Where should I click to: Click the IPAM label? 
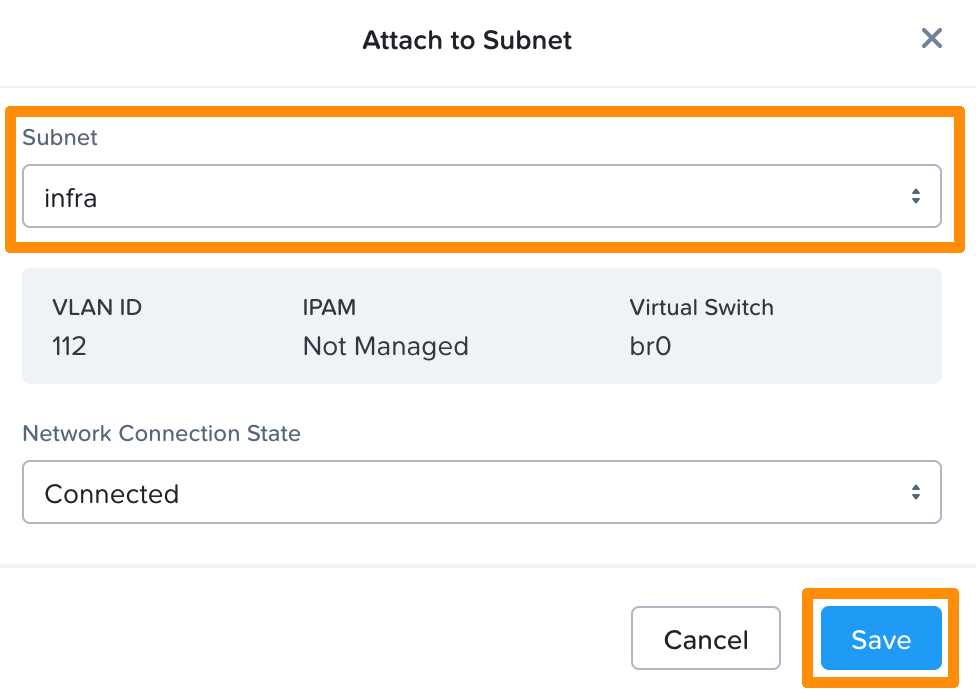[x=329, y=307]
